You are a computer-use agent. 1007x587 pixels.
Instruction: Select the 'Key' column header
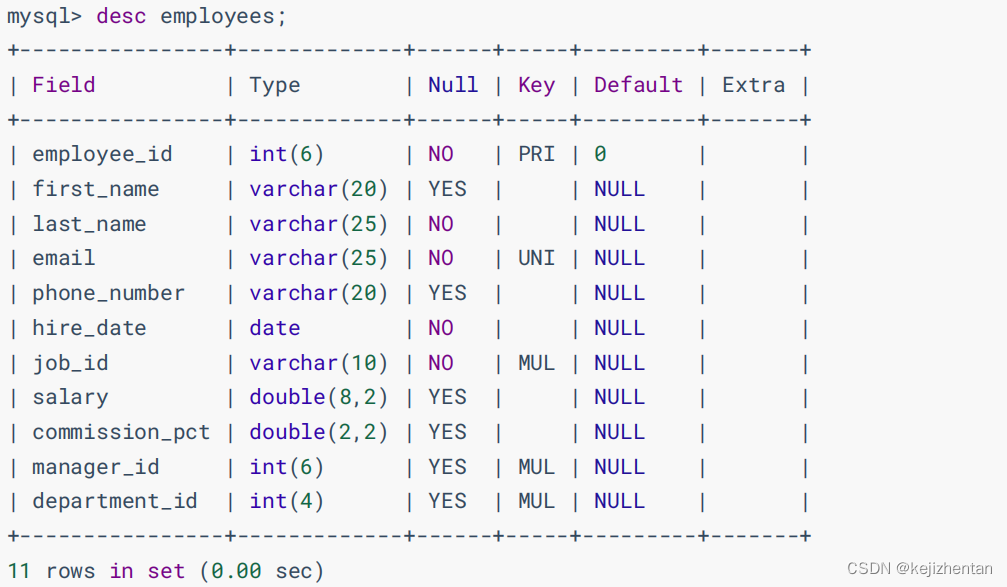(536, 86)
